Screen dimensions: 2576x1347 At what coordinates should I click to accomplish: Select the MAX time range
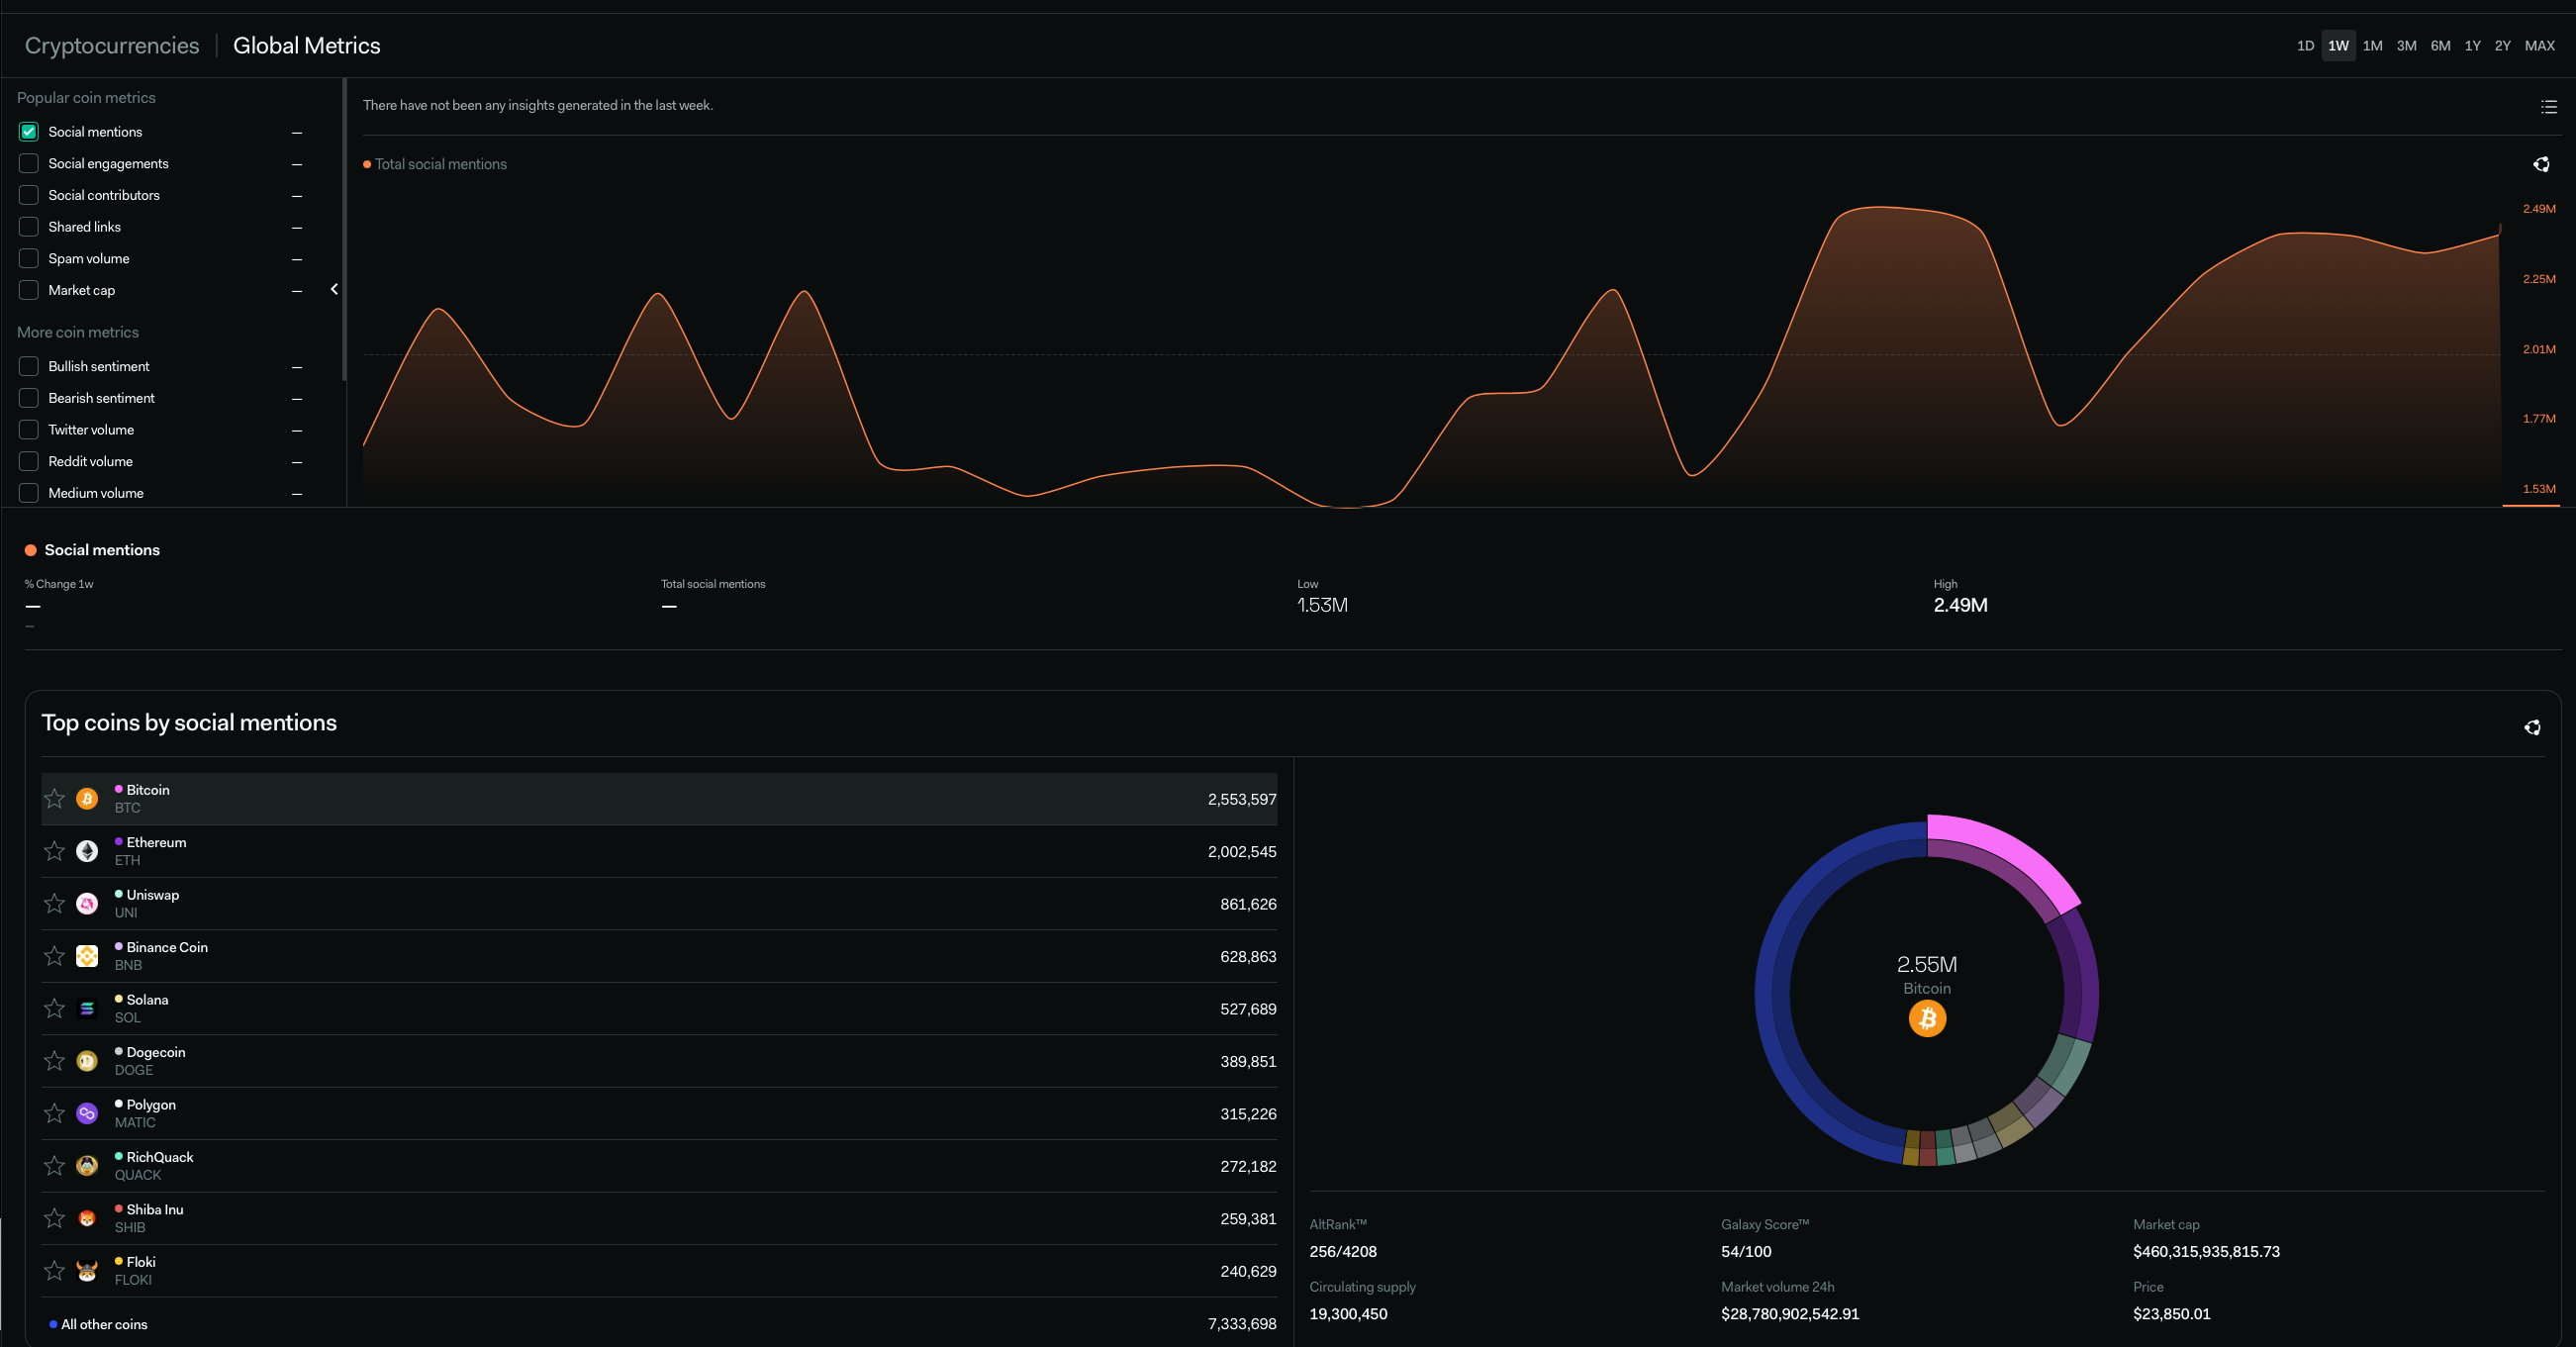tap(2539, 46)
